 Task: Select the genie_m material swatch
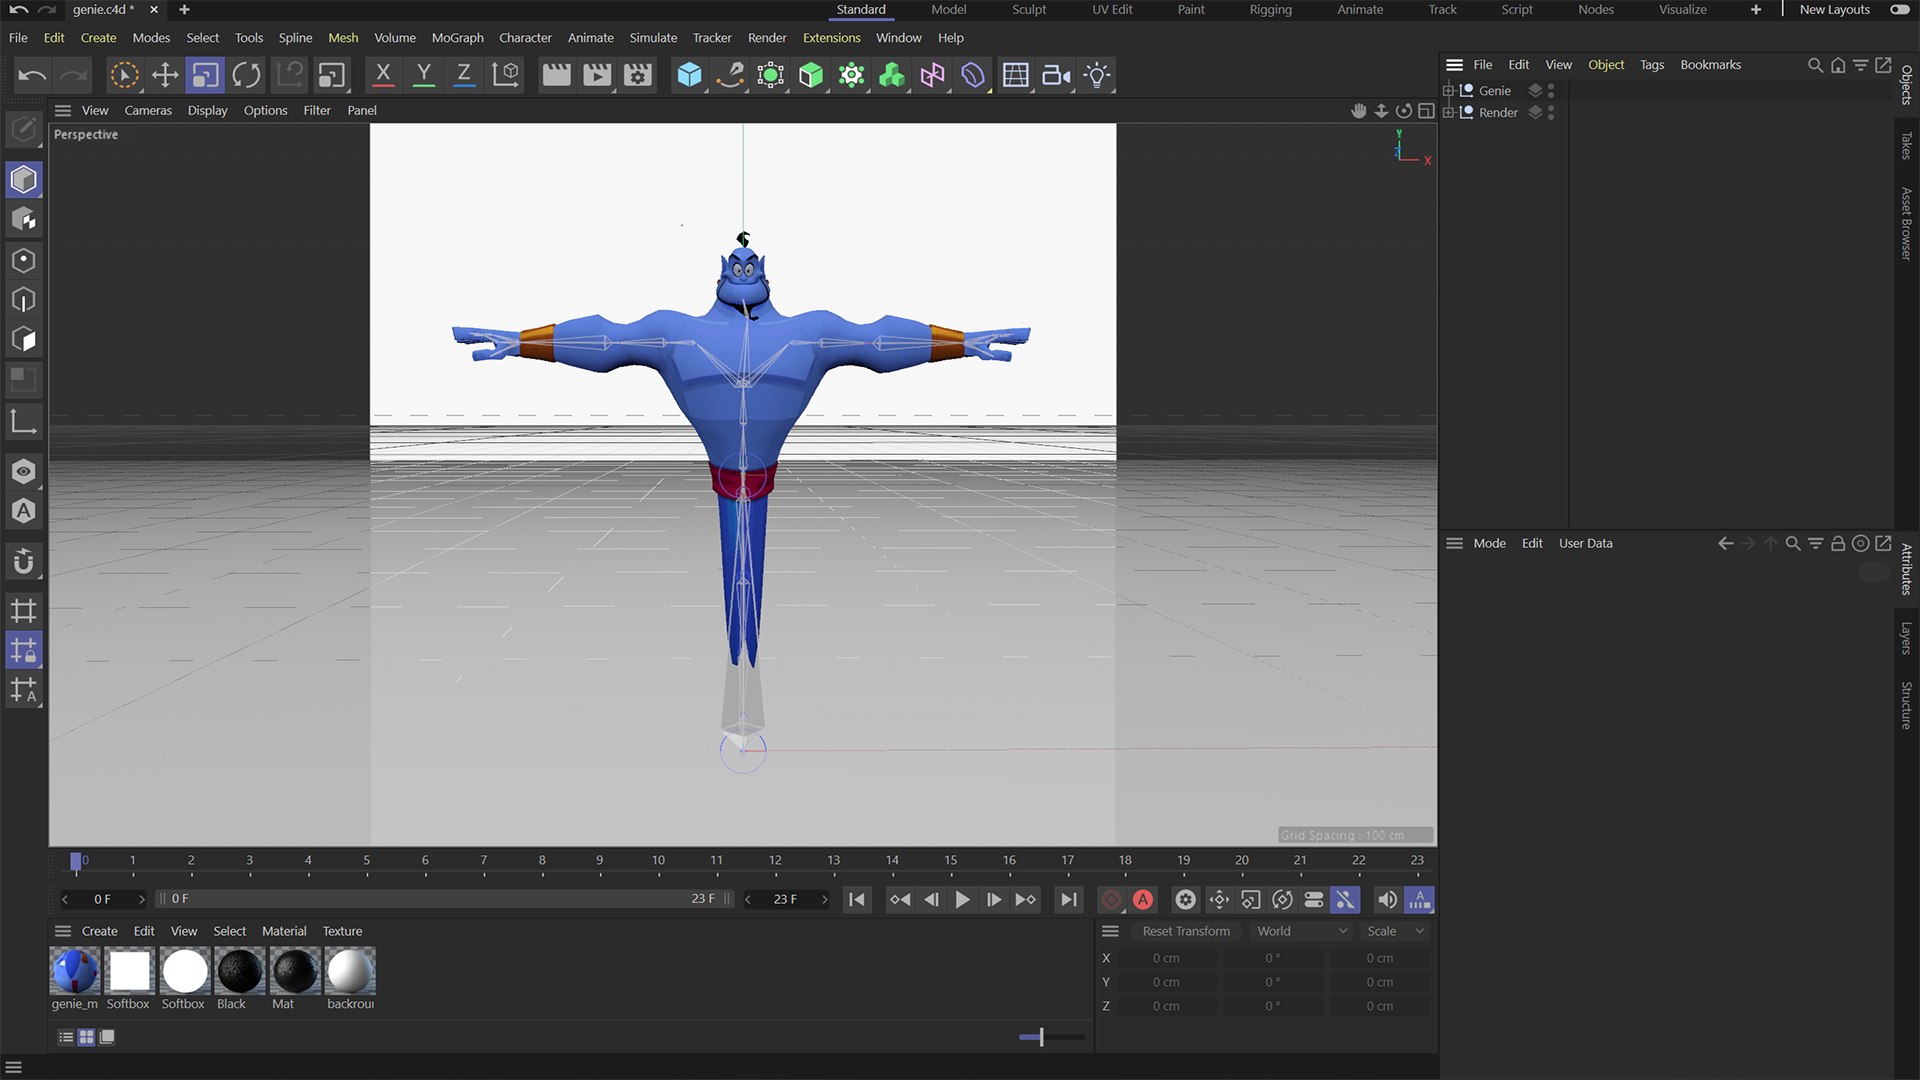[75, 971]
